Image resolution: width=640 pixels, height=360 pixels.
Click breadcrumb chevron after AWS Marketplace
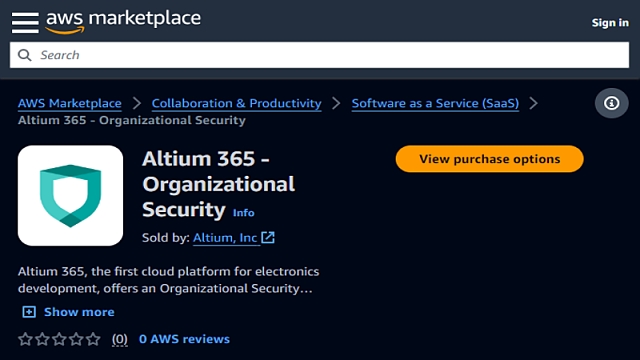[x=137, y=103]
